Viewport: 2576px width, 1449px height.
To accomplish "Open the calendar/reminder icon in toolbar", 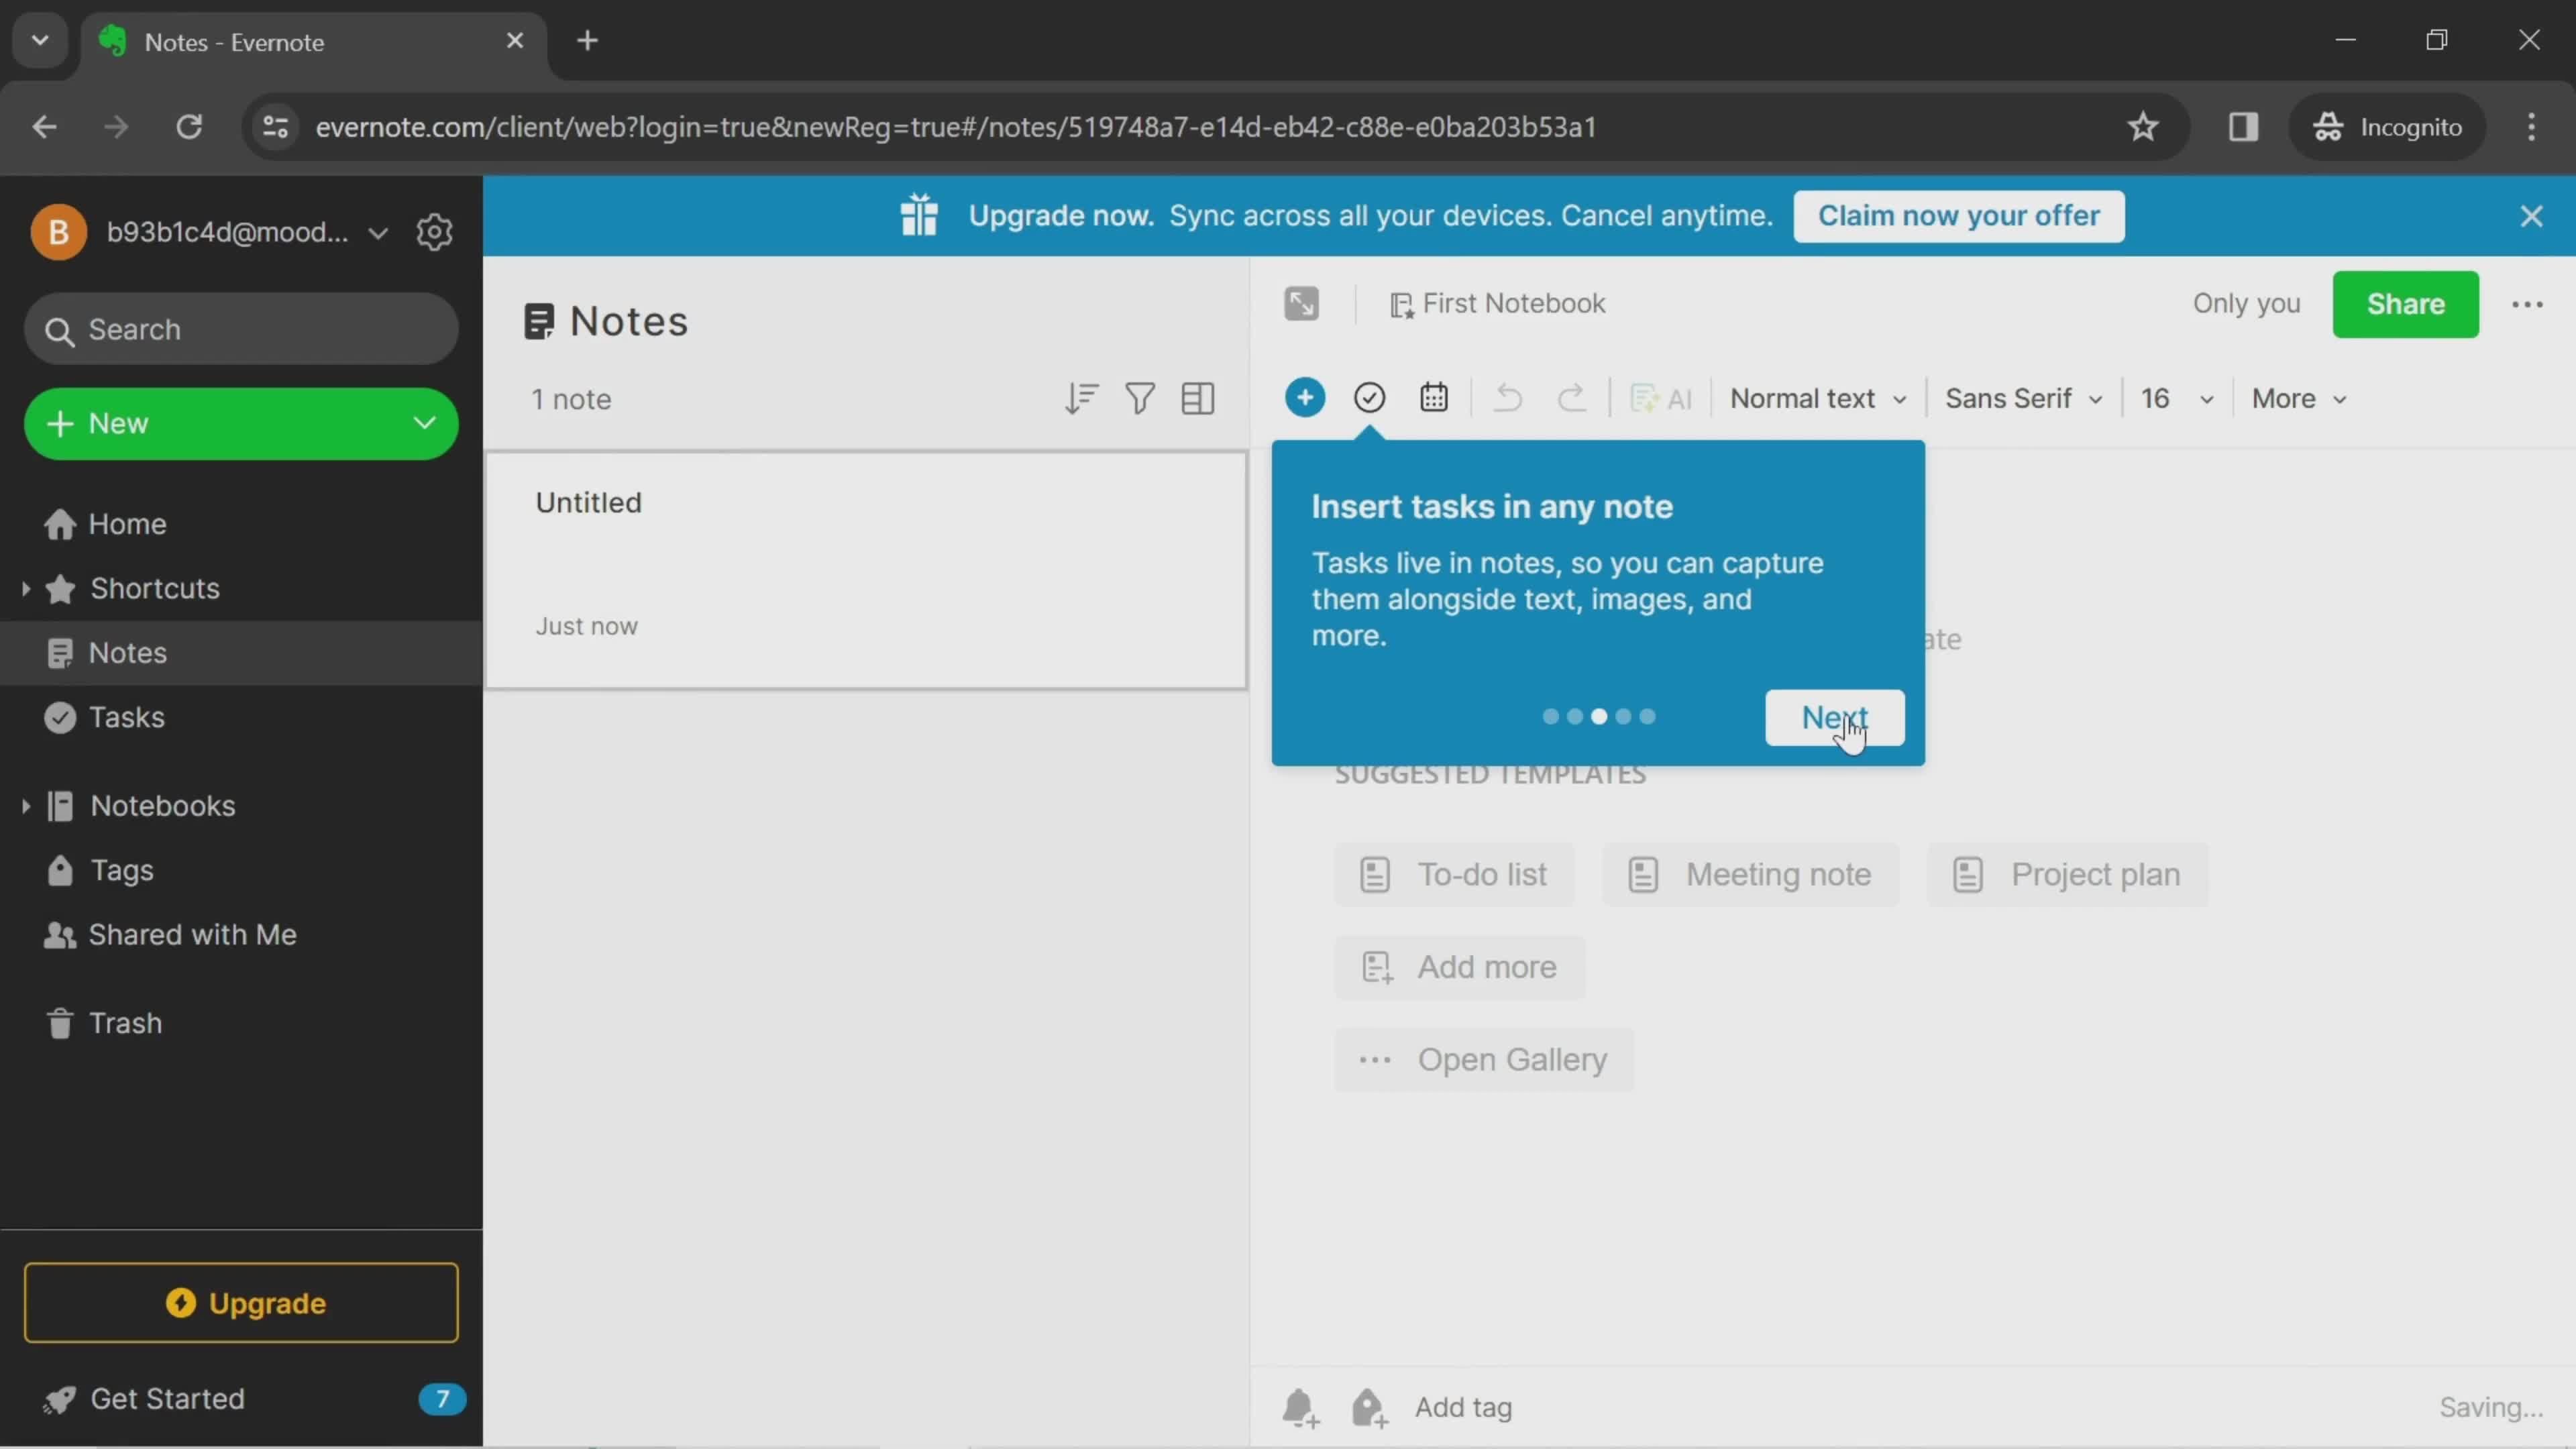I will point(1433,398).
